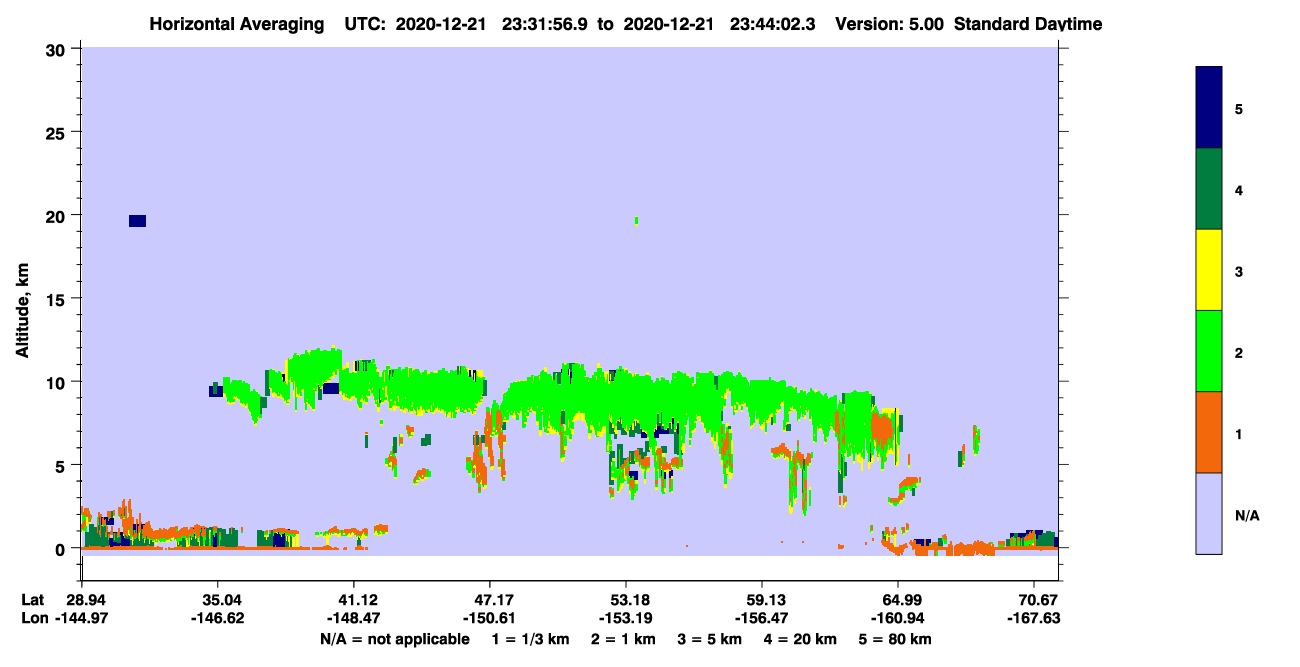
Task: Click longitude value -156.47
Action: 761,619
